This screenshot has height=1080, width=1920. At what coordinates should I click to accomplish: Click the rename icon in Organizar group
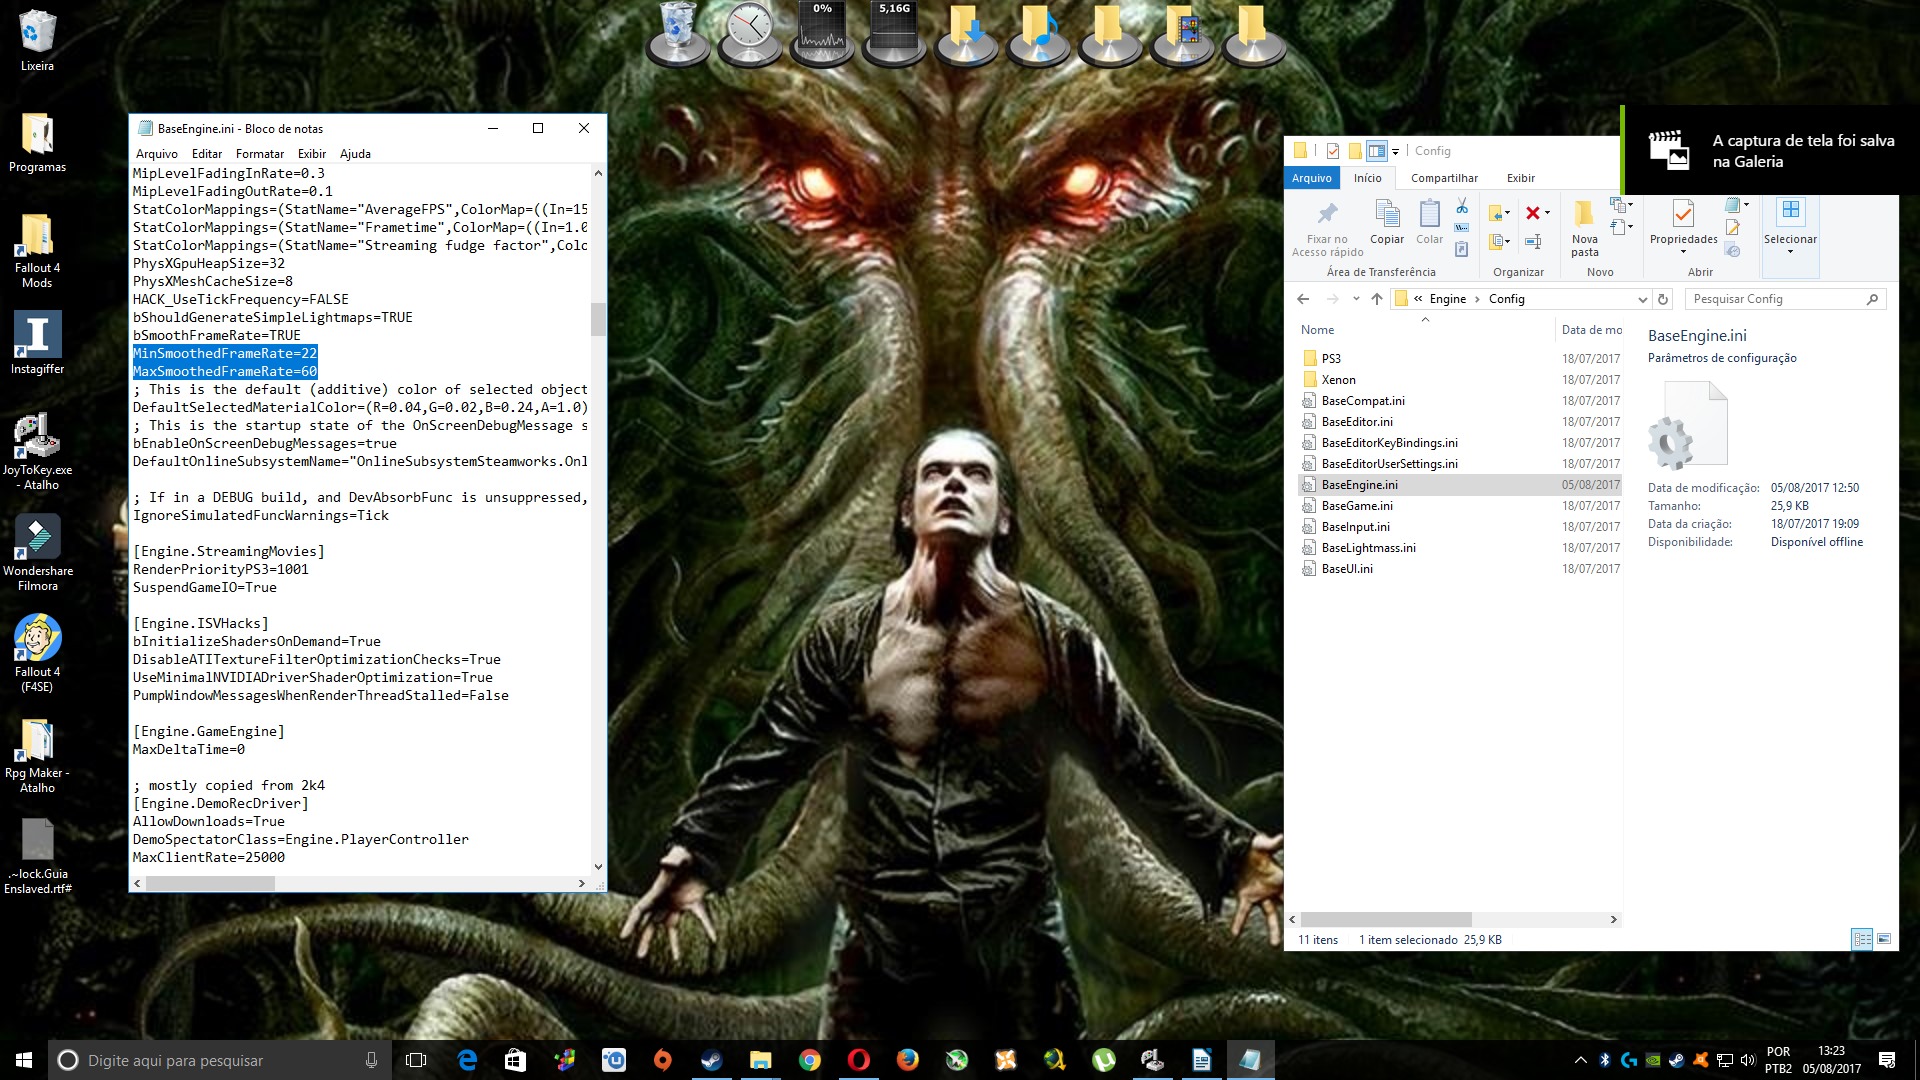[1532, 241]
